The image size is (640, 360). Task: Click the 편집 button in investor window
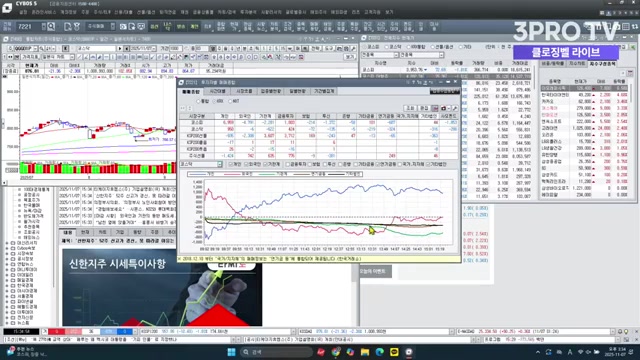tap(424, 108)
